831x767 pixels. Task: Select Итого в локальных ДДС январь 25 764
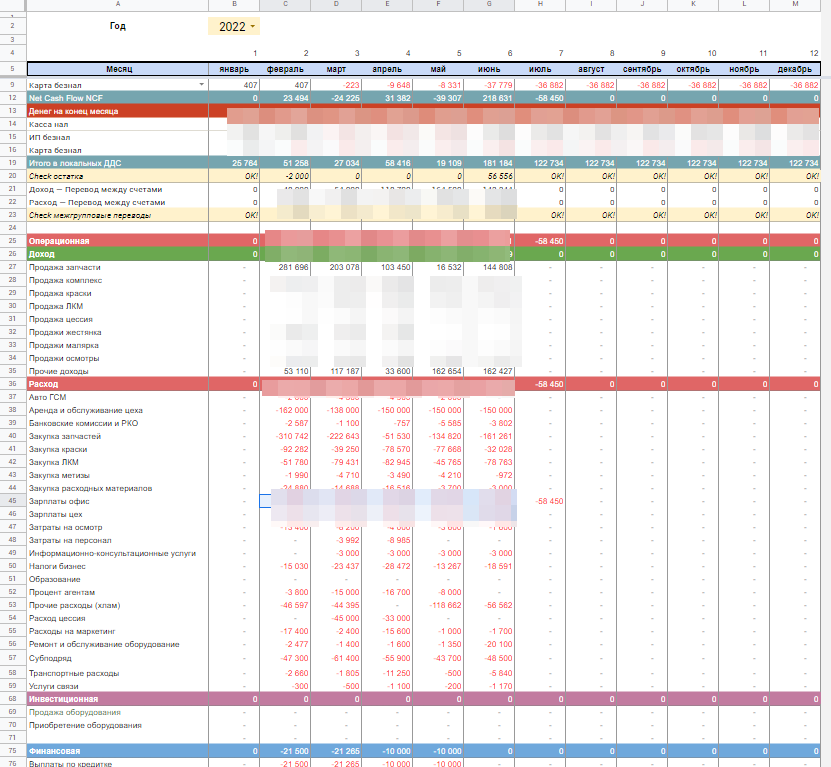pyautogui.click(x=234, y=163)
